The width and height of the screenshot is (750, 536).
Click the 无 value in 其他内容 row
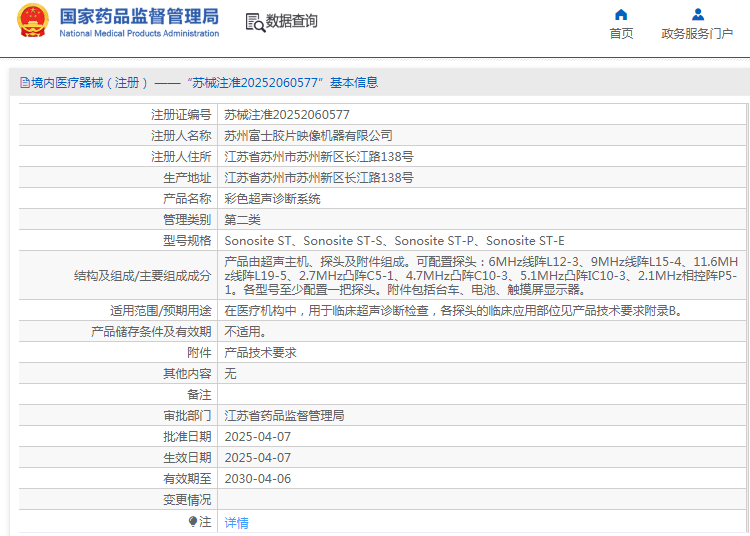(x=230, y=373)
